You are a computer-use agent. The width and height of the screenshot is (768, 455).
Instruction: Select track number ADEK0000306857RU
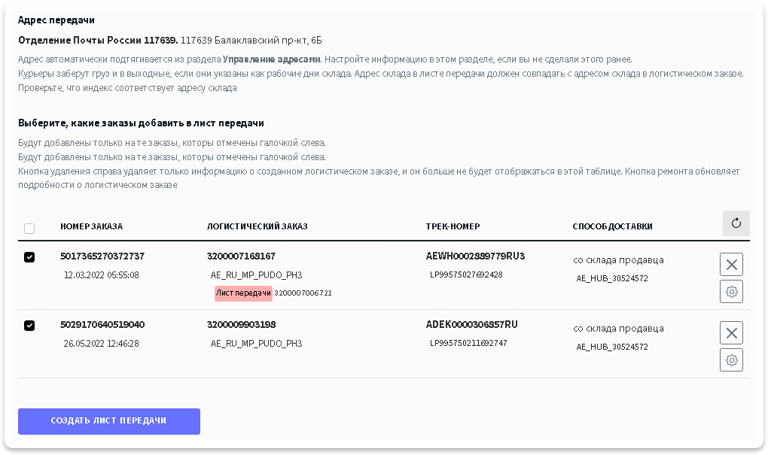[472, 324]
